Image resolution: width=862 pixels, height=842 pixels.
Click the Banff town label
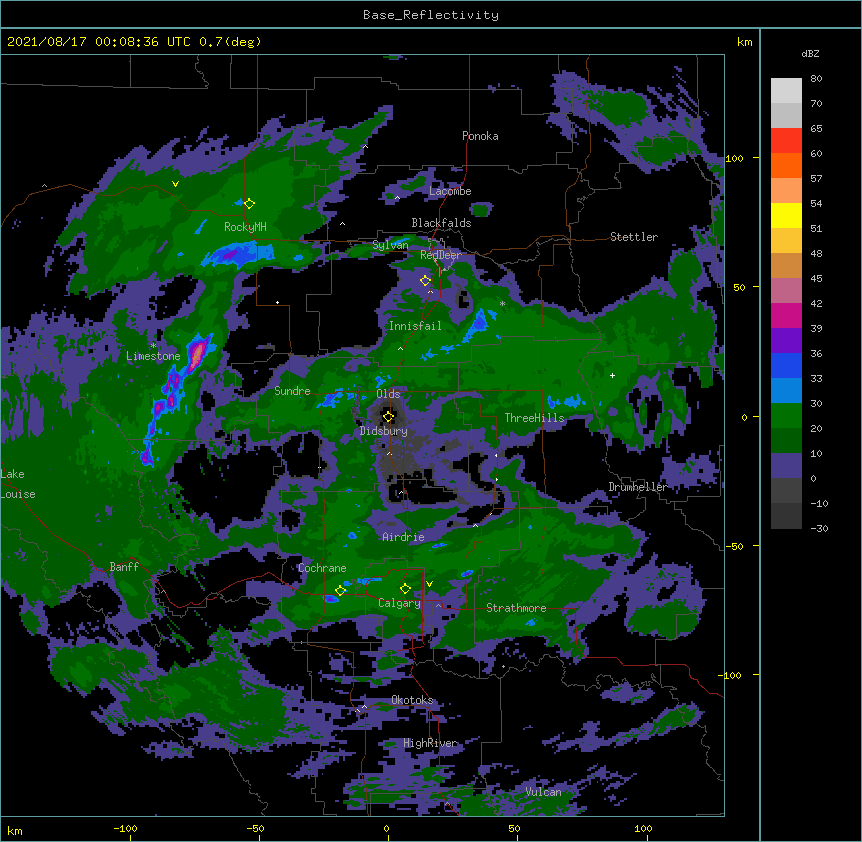tap(124, 567)
